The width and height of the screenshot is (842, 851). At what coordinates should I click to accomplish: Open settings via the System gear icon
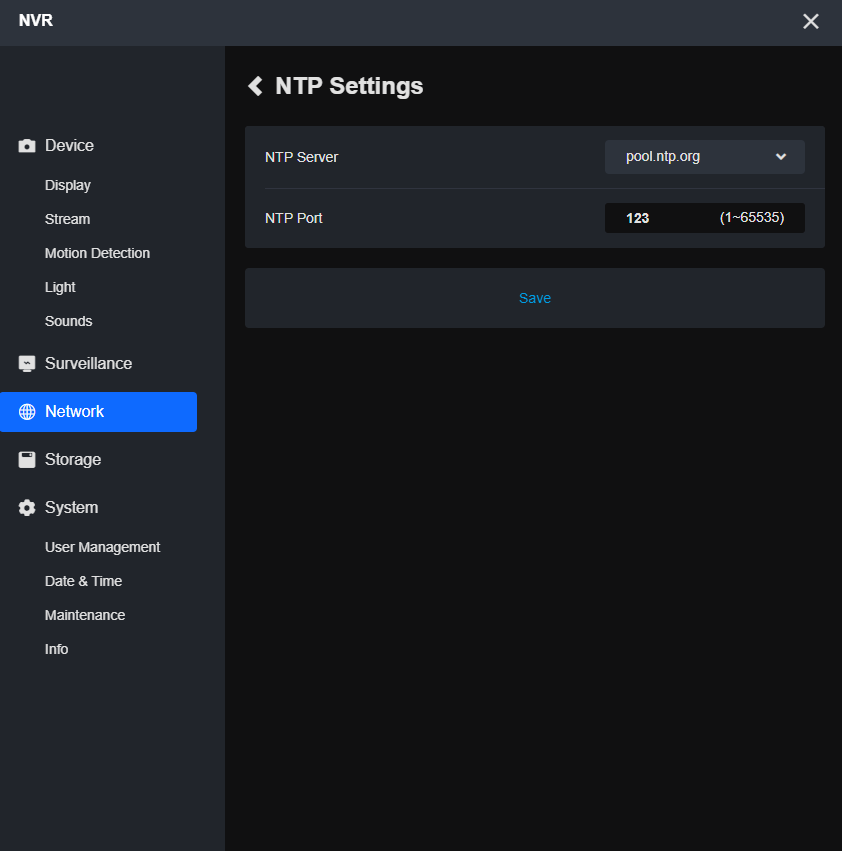point(26,507)
